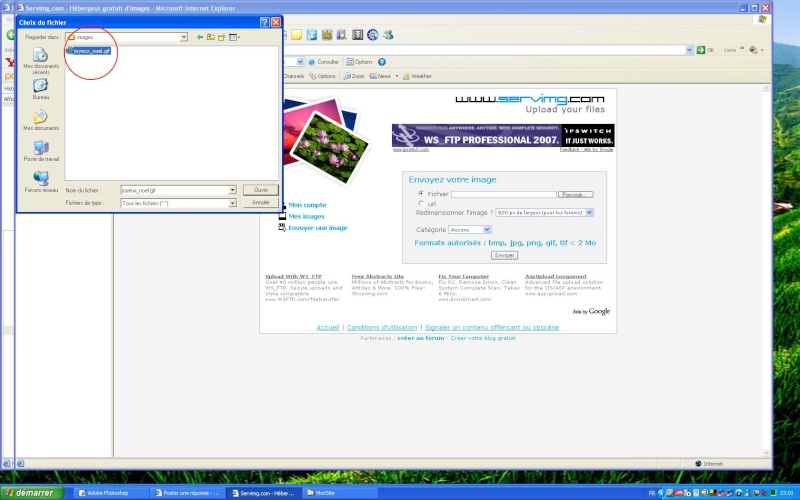Click Free Abstracts Site ad link

378,276
